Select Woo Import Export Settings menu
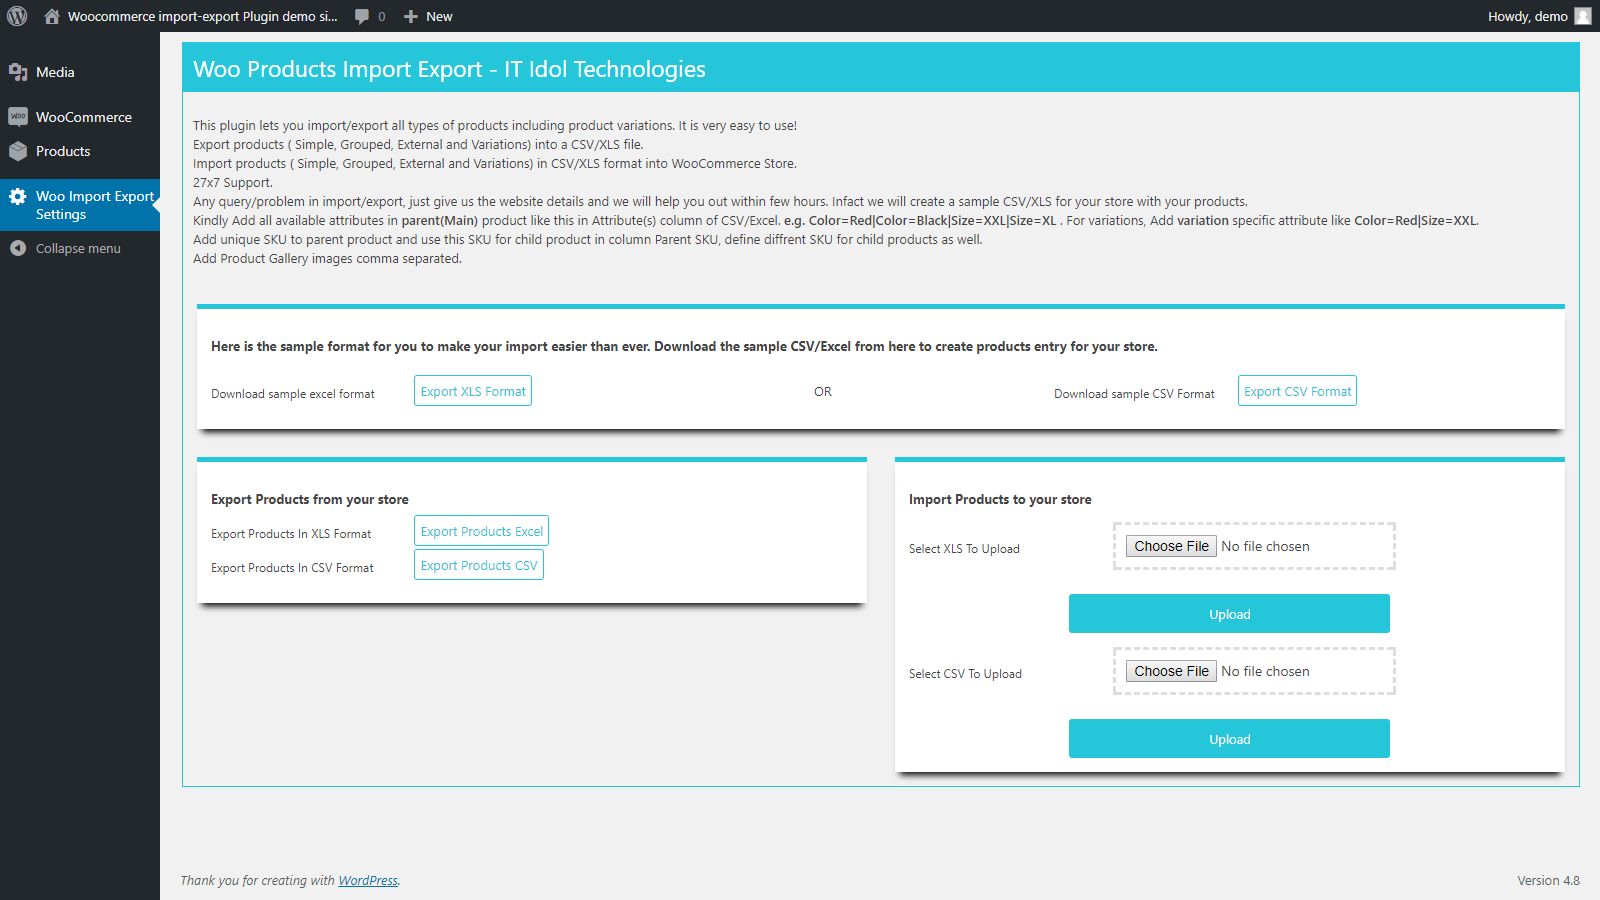Screen dimensions: 1600x900 click(80, 205)
